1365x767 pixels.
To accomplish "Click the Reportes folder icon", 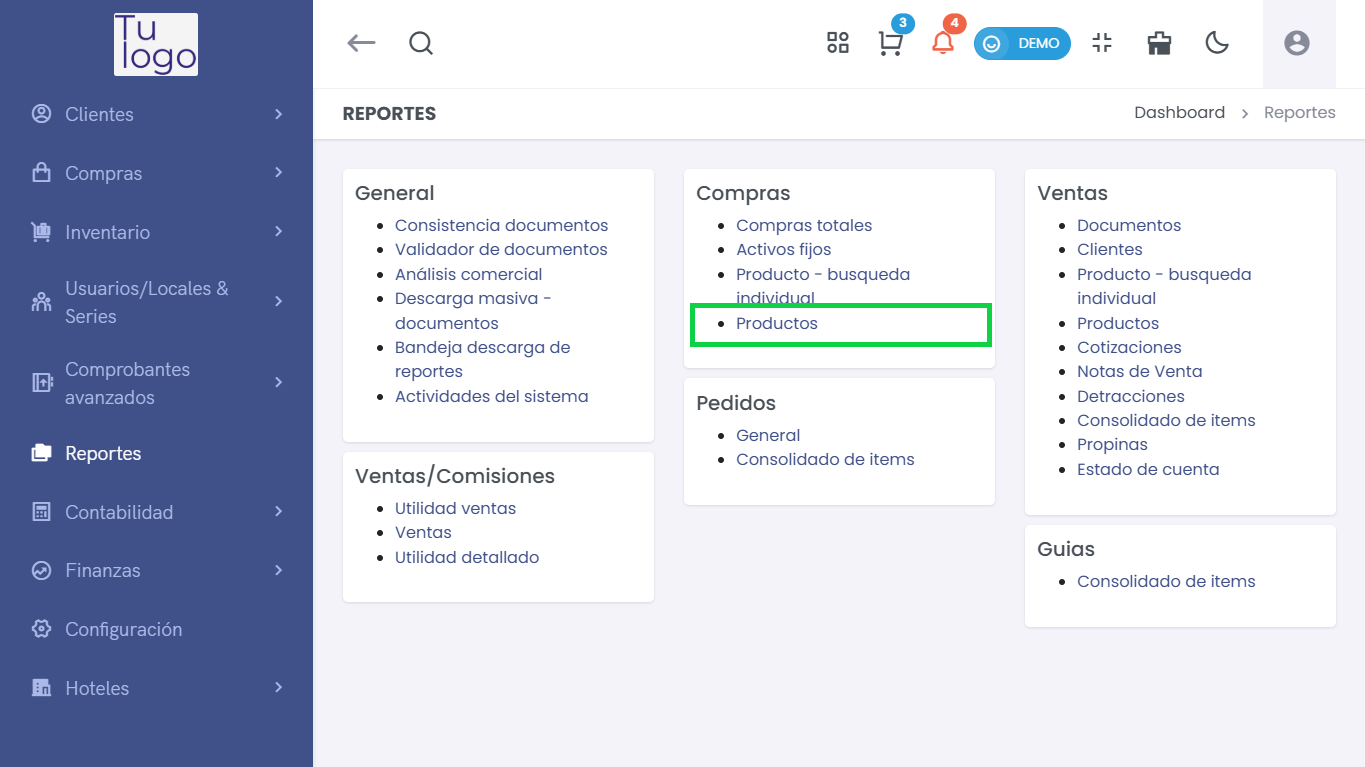I will tap(41, 453).
